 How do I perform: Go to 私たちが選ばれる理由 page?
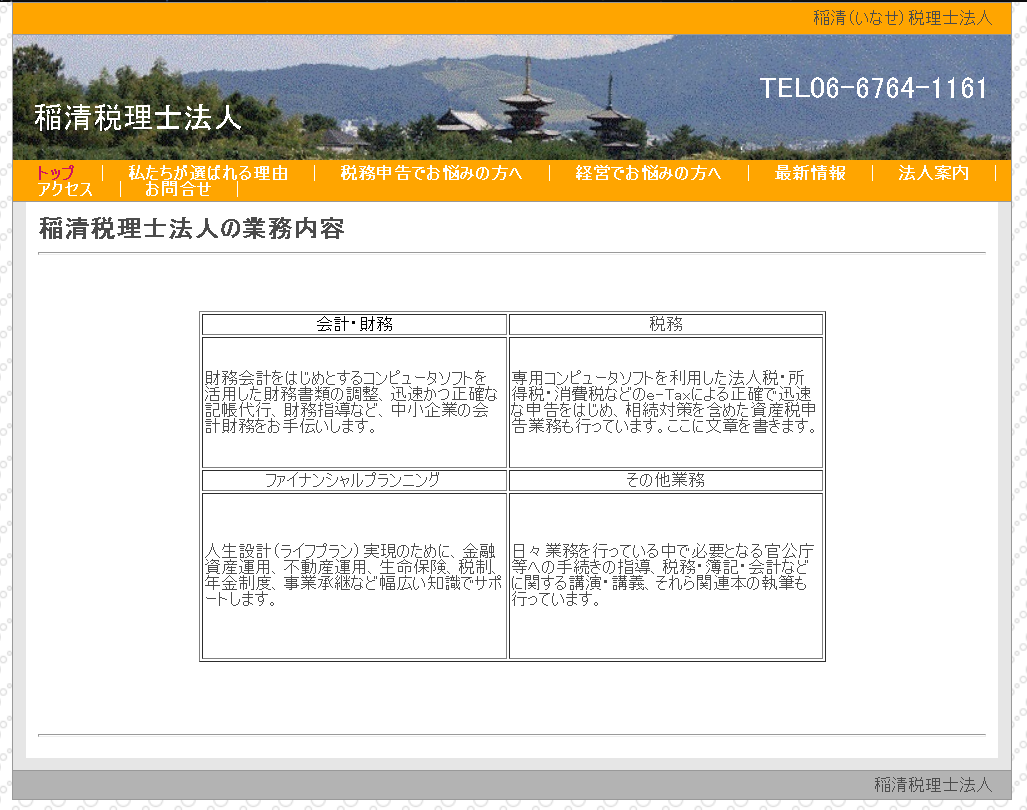(x=208, y=173)
